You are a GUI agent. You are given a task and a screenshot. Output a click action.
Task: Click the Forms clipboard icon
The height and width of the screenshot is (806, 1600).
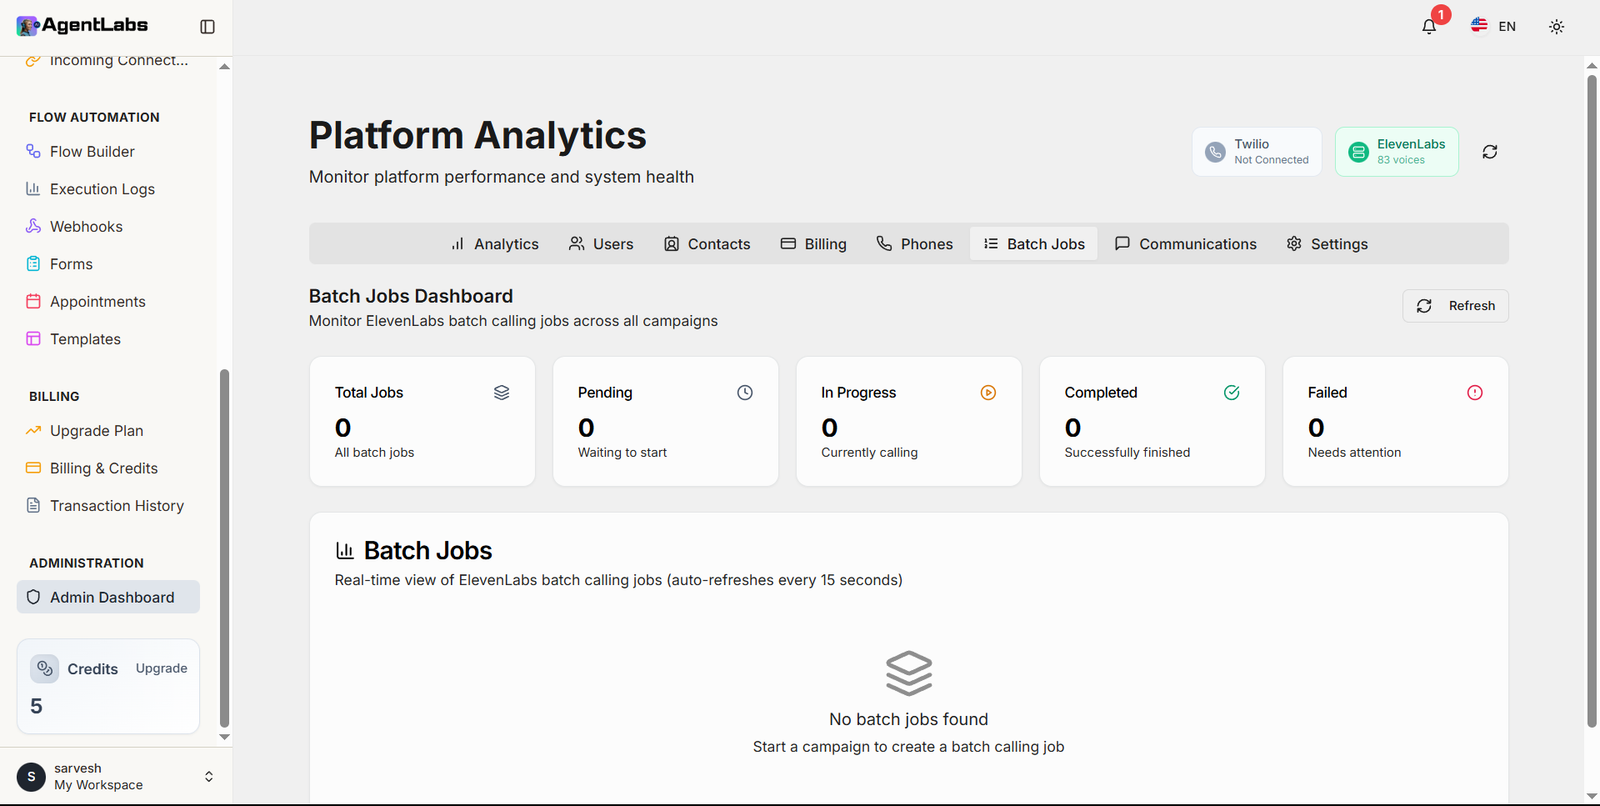[x=33, y=264]
